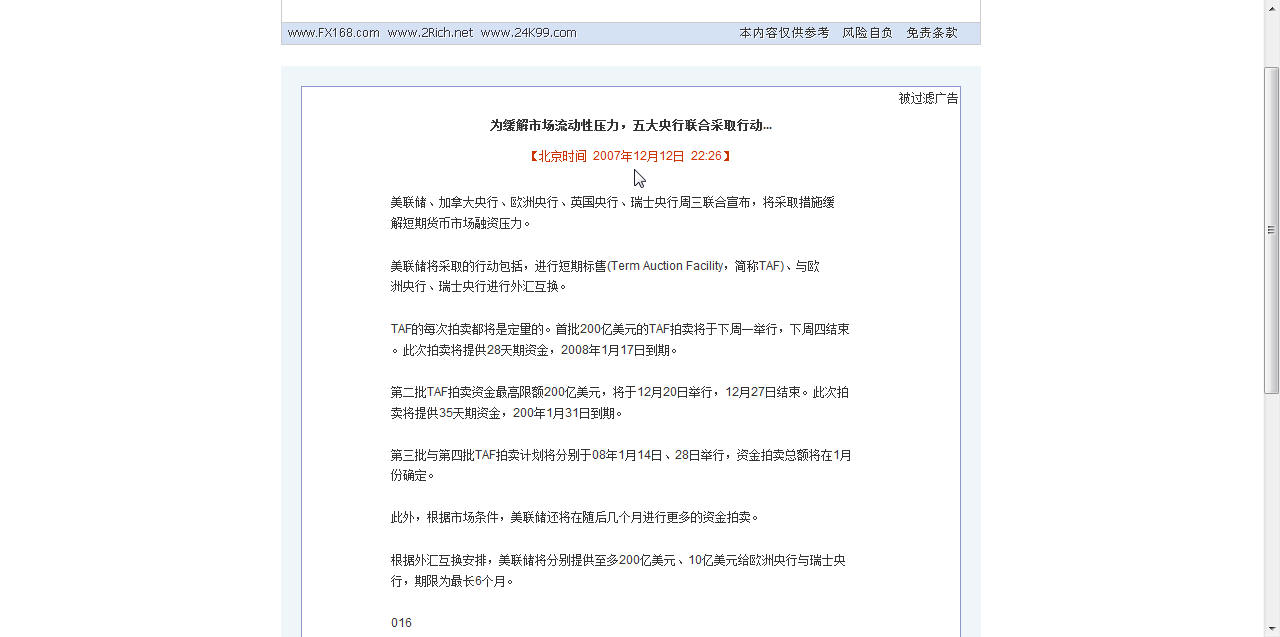
Task: Click the paragraph starting 根据外汇互换安排
Action: click(618, 570)
